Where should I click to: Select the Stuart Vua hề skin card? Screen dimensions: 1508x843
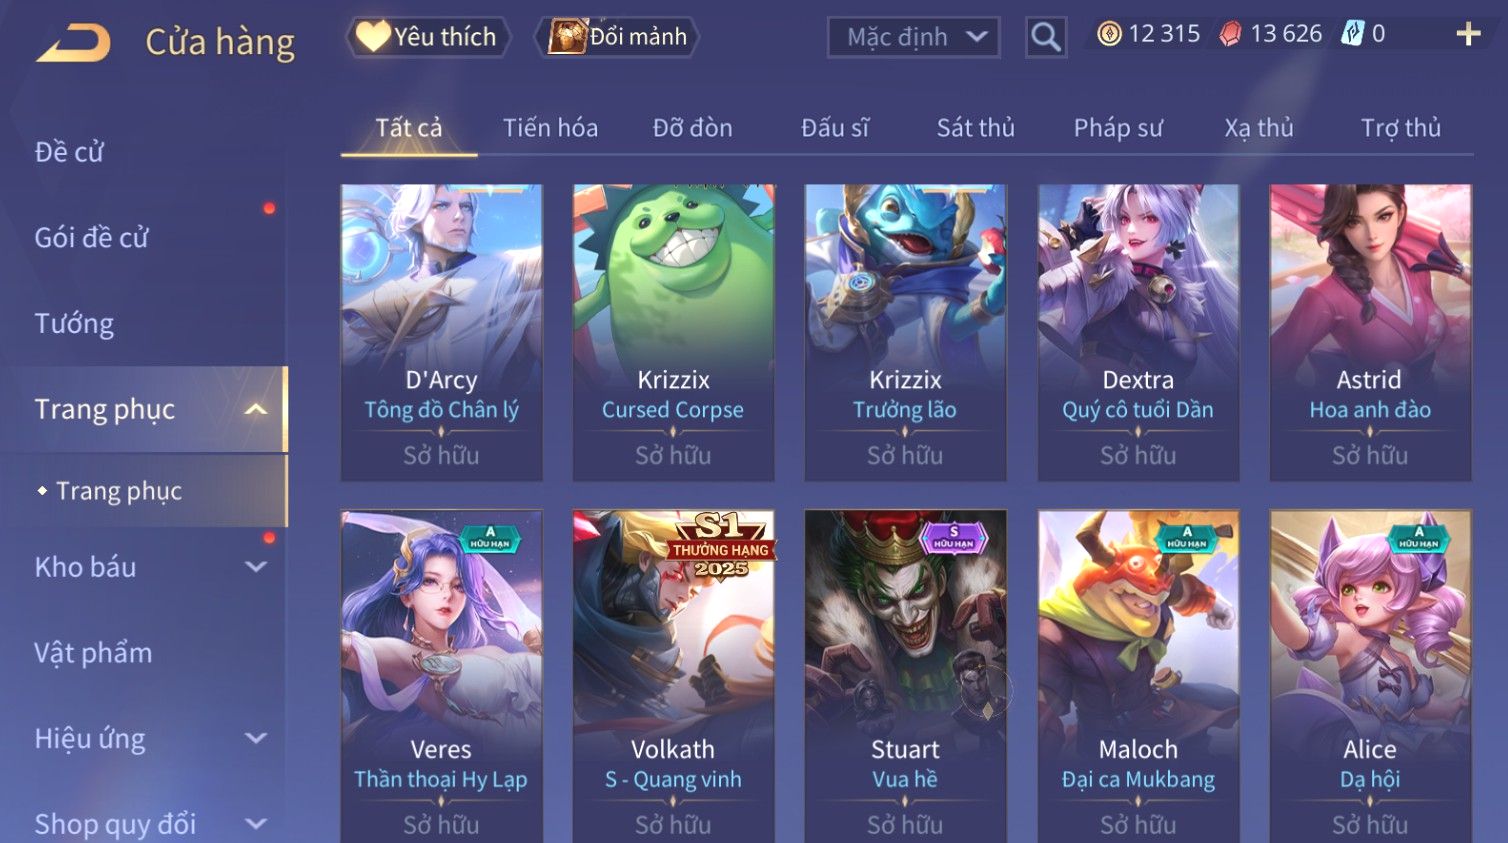905,676
